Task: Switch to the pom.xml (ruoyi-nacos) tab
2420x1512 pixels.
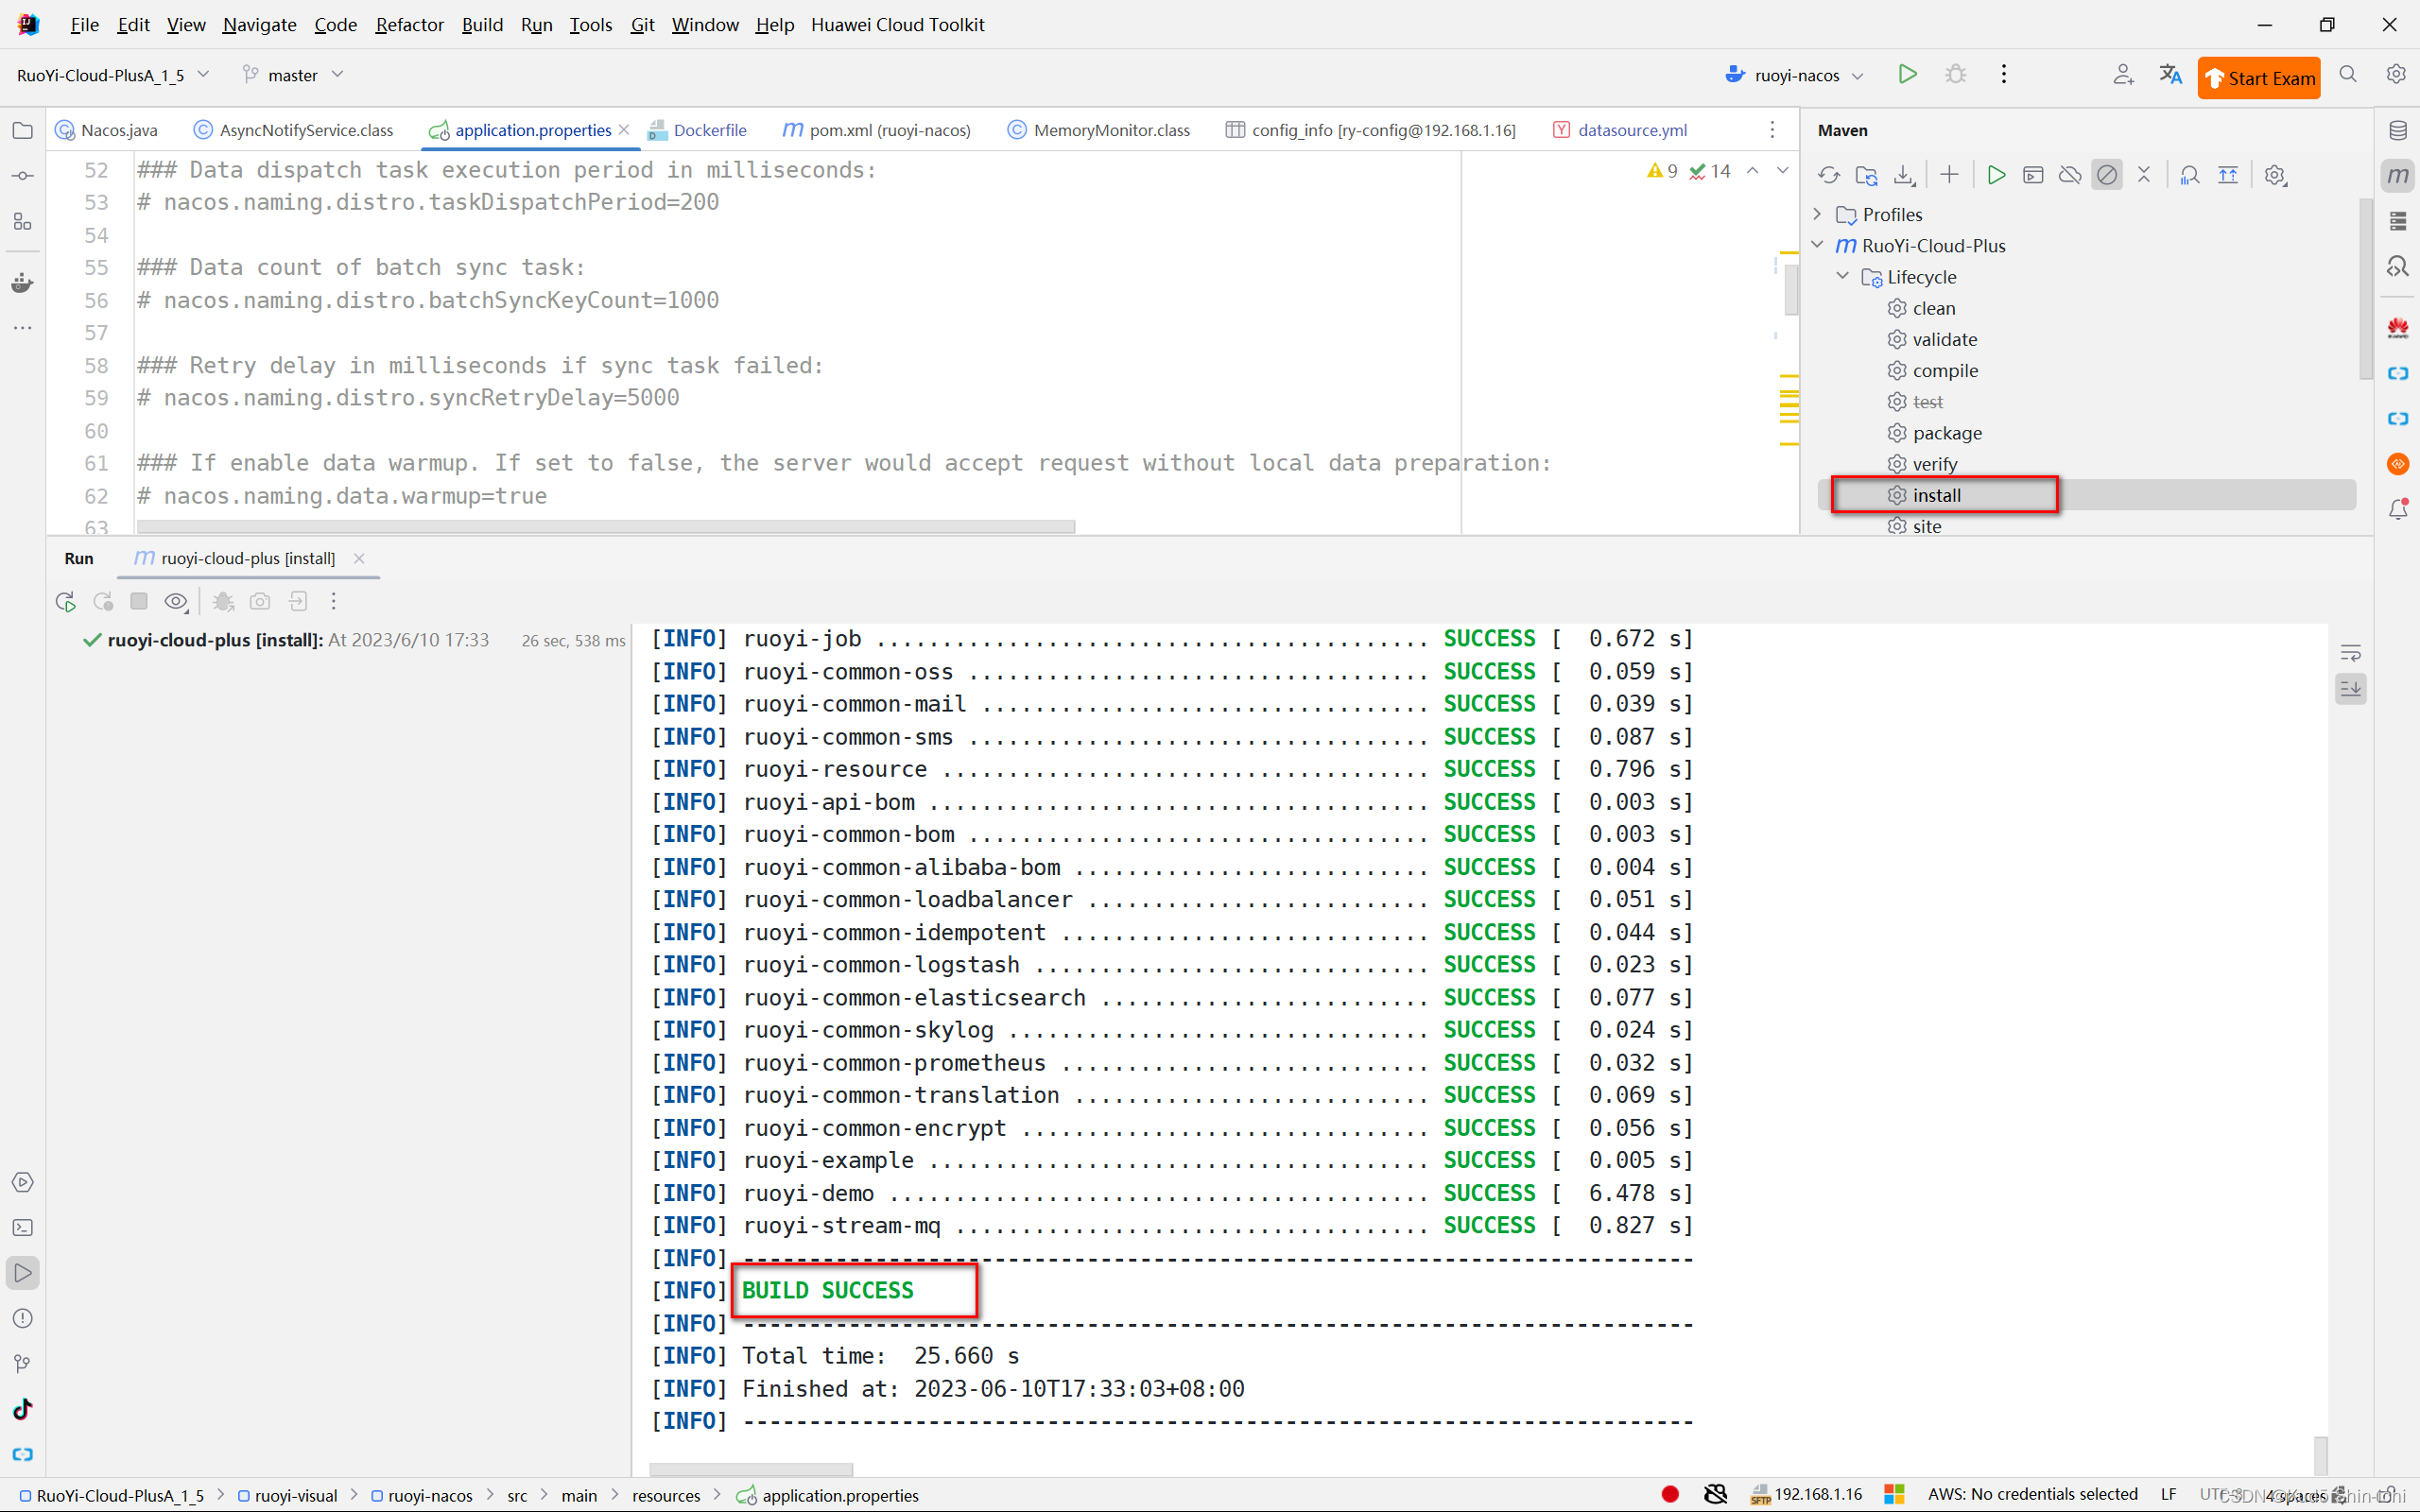Action: (x=877, y=130)
